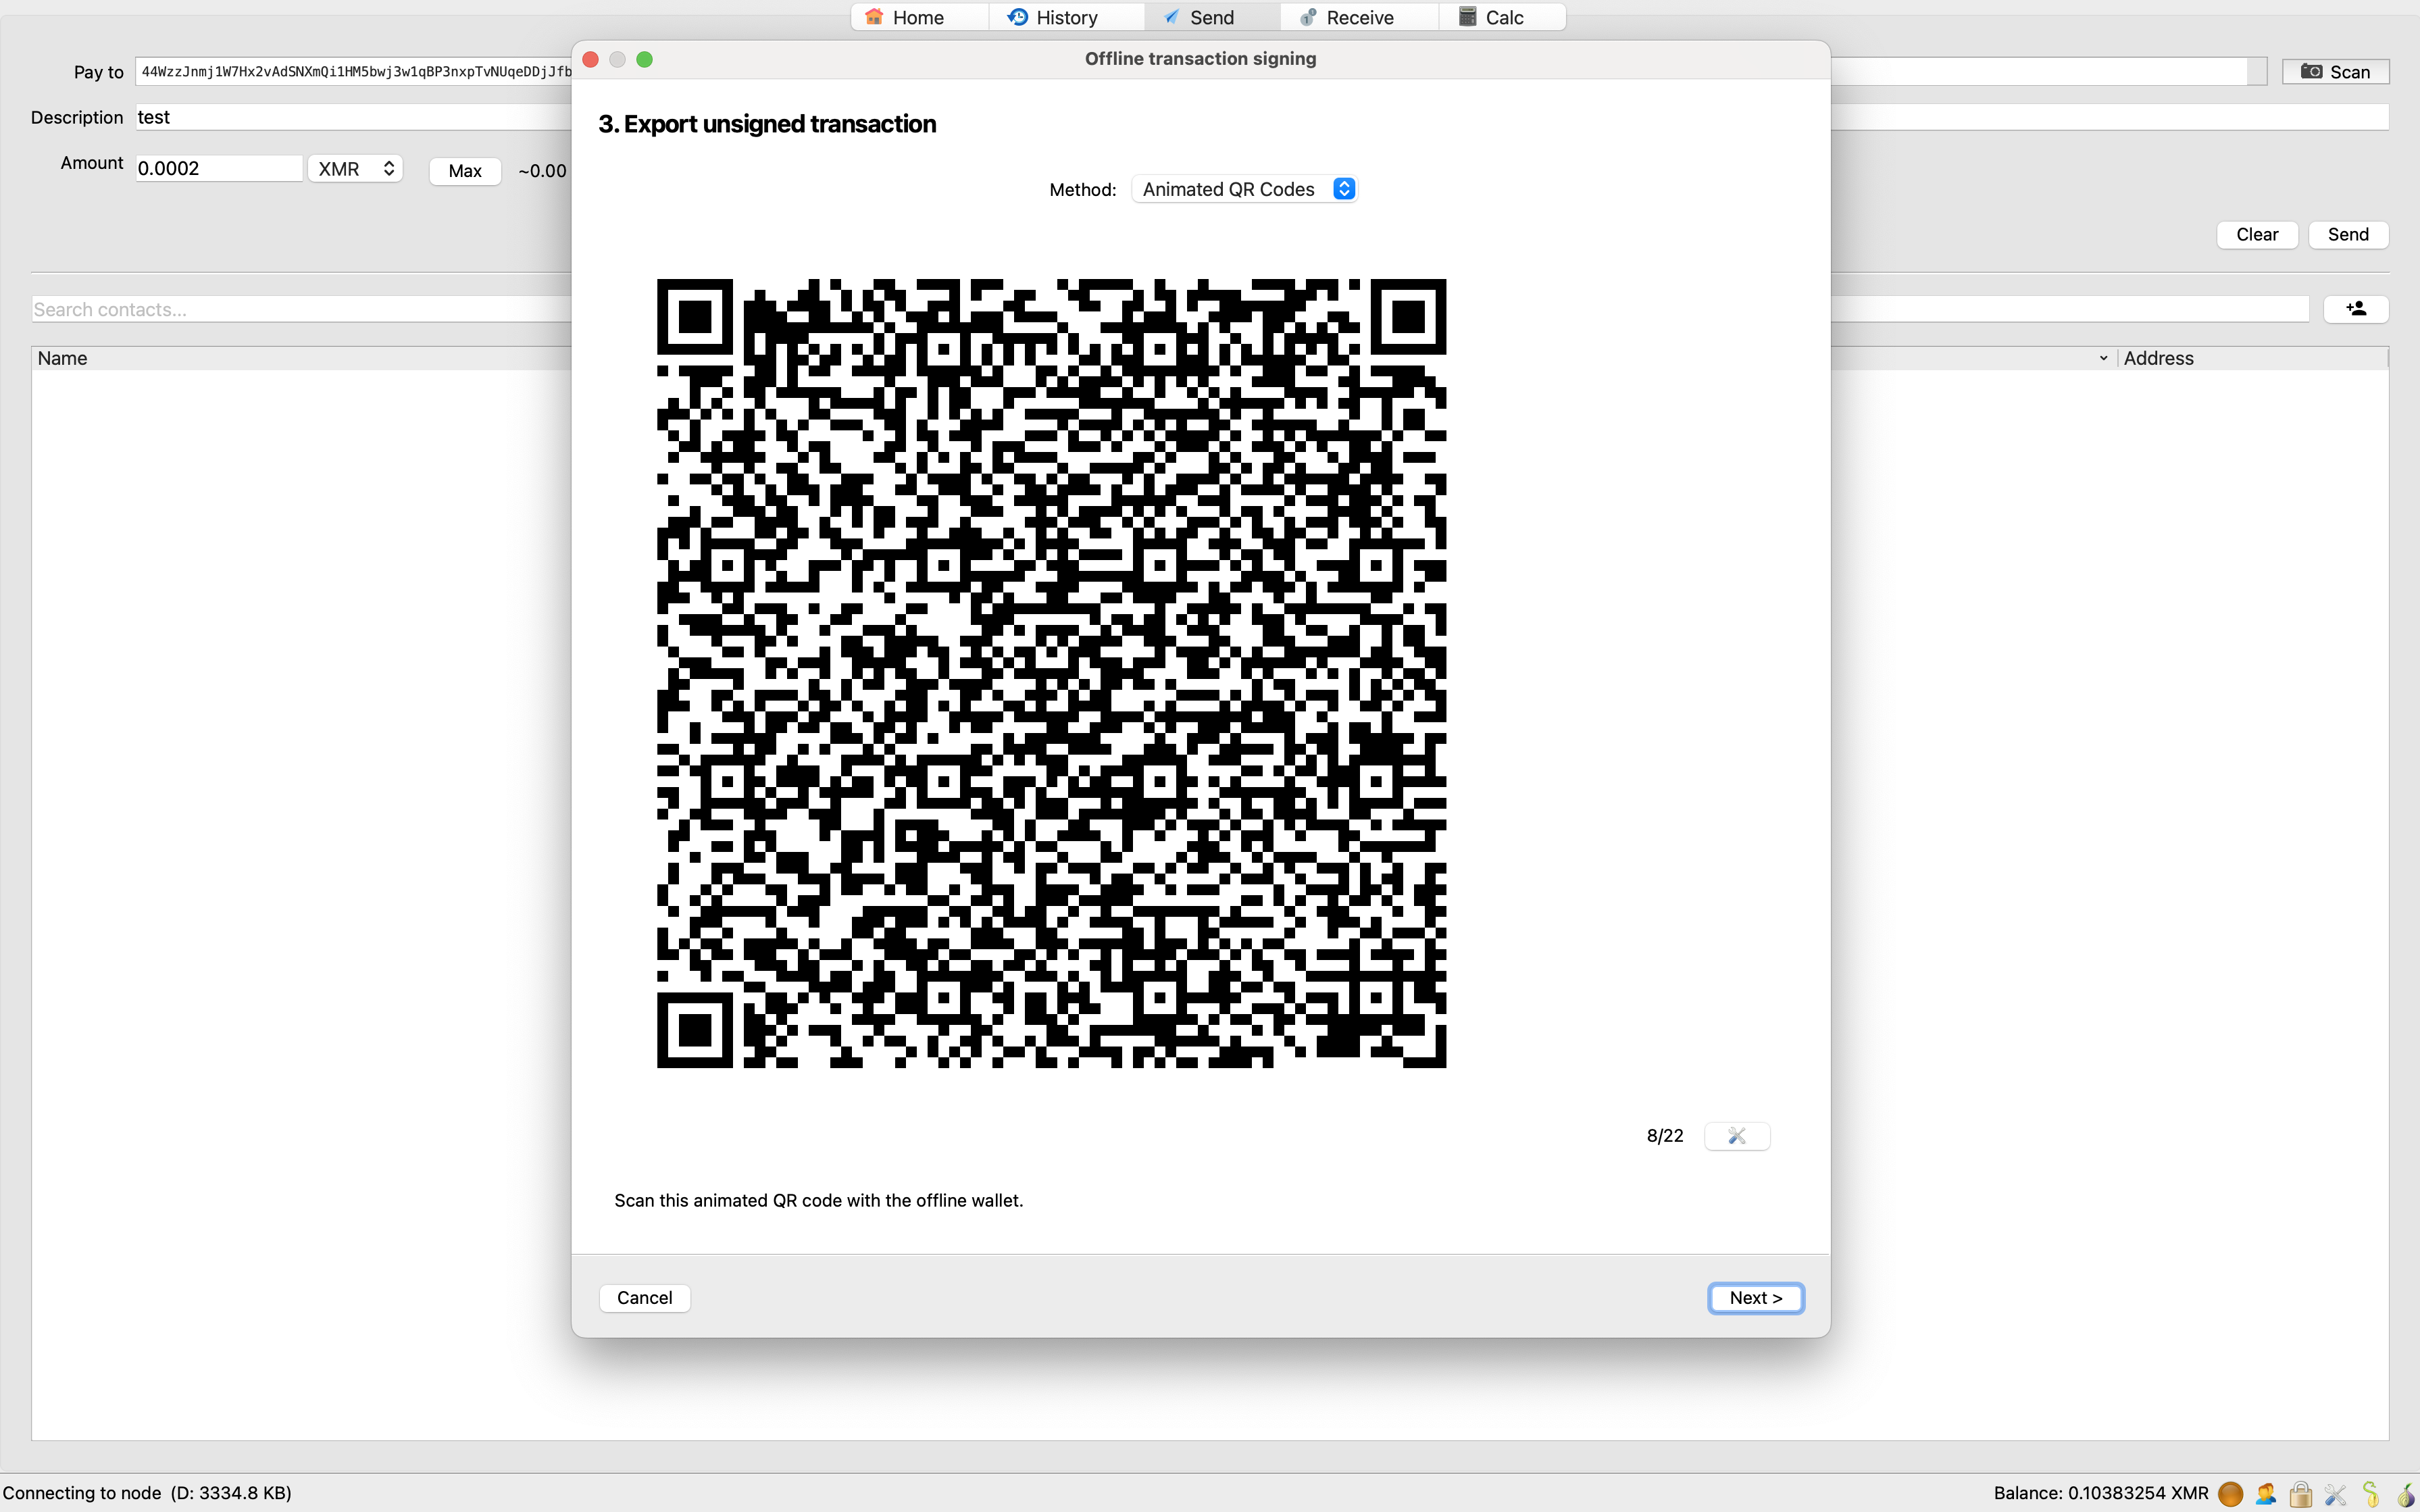Open QR code settings next to 8/22

1737,1136
